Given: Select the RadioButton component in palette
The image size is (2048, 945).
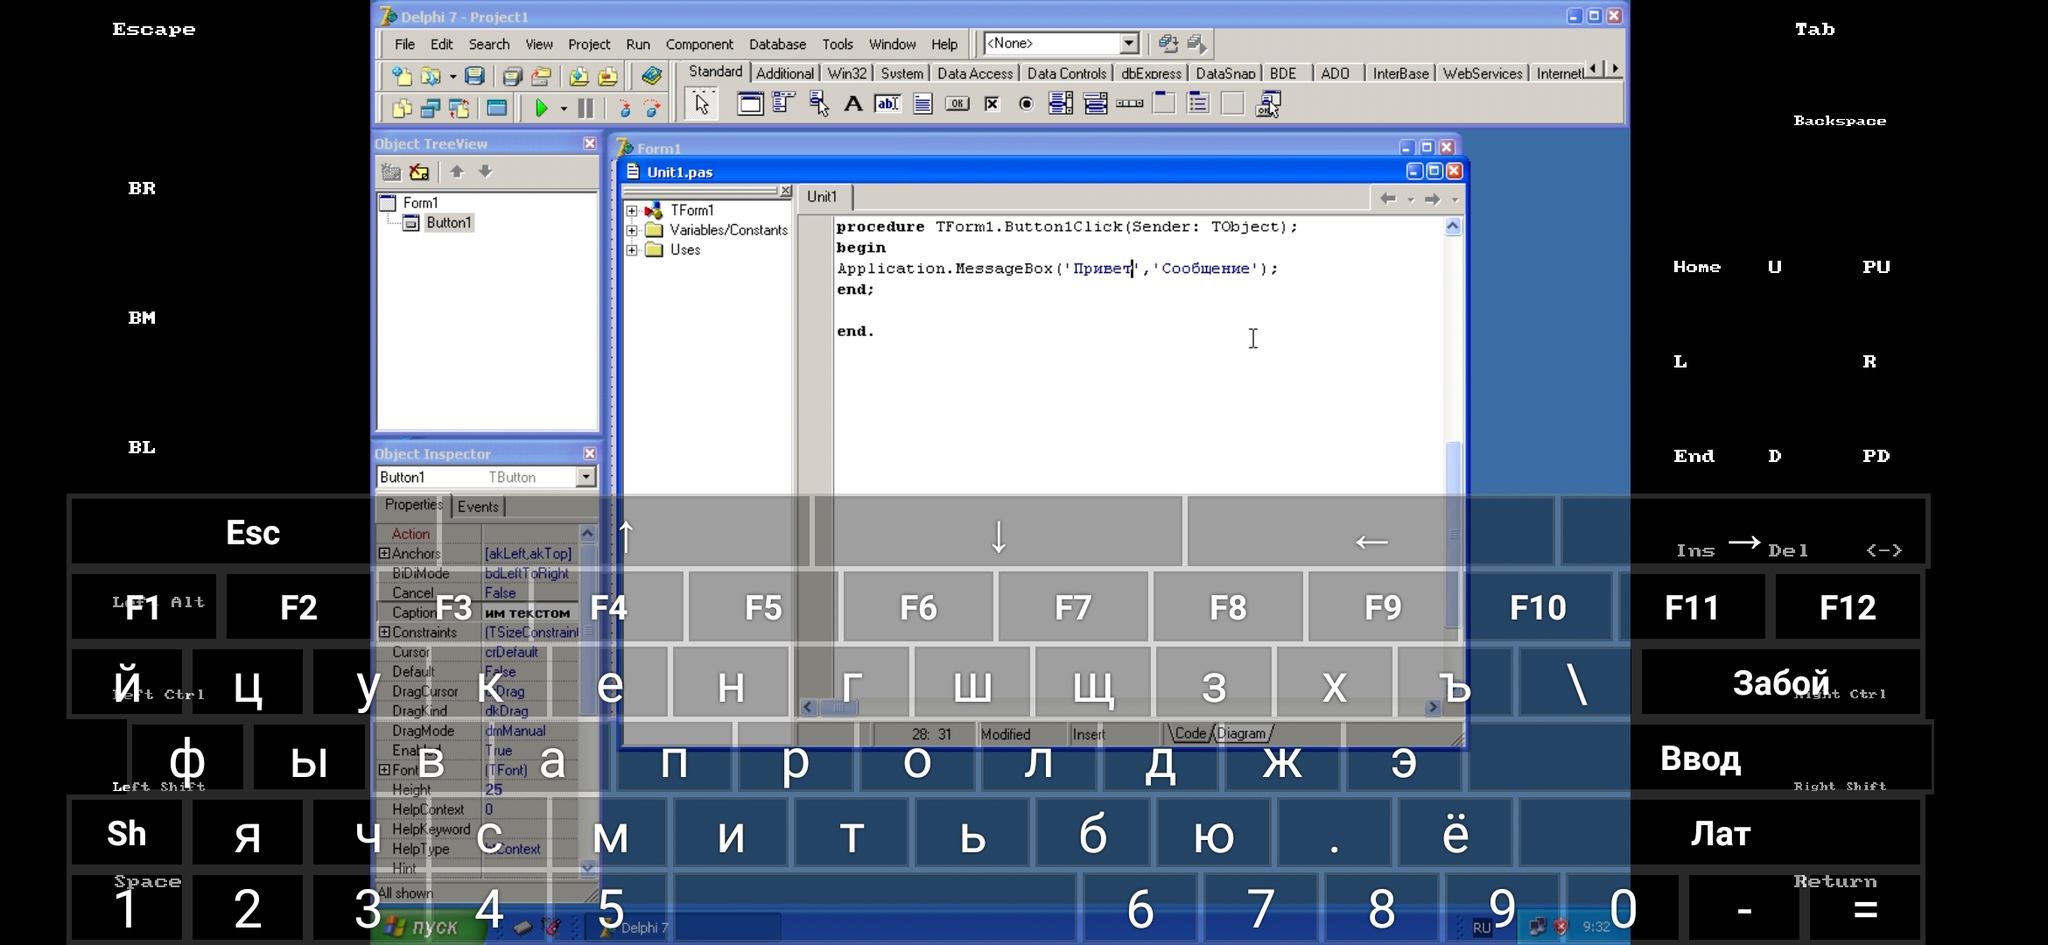Looking at the screenshot, I should 1026,104.
